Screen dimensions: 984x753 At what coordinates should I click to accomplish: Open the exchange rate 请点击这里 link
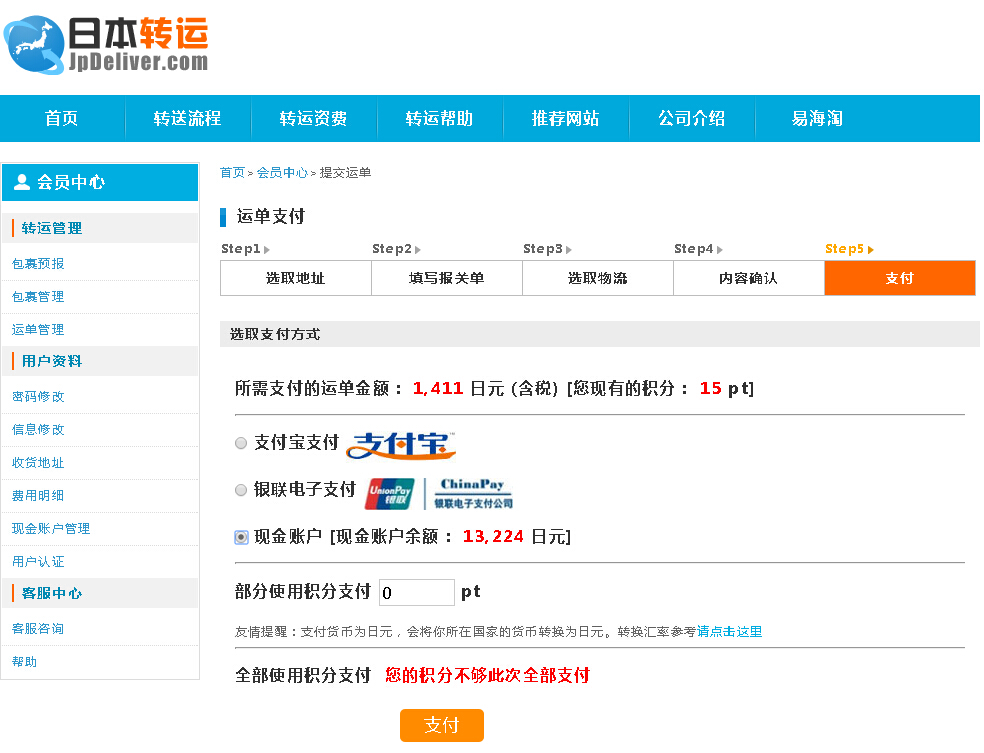point(729,631)
